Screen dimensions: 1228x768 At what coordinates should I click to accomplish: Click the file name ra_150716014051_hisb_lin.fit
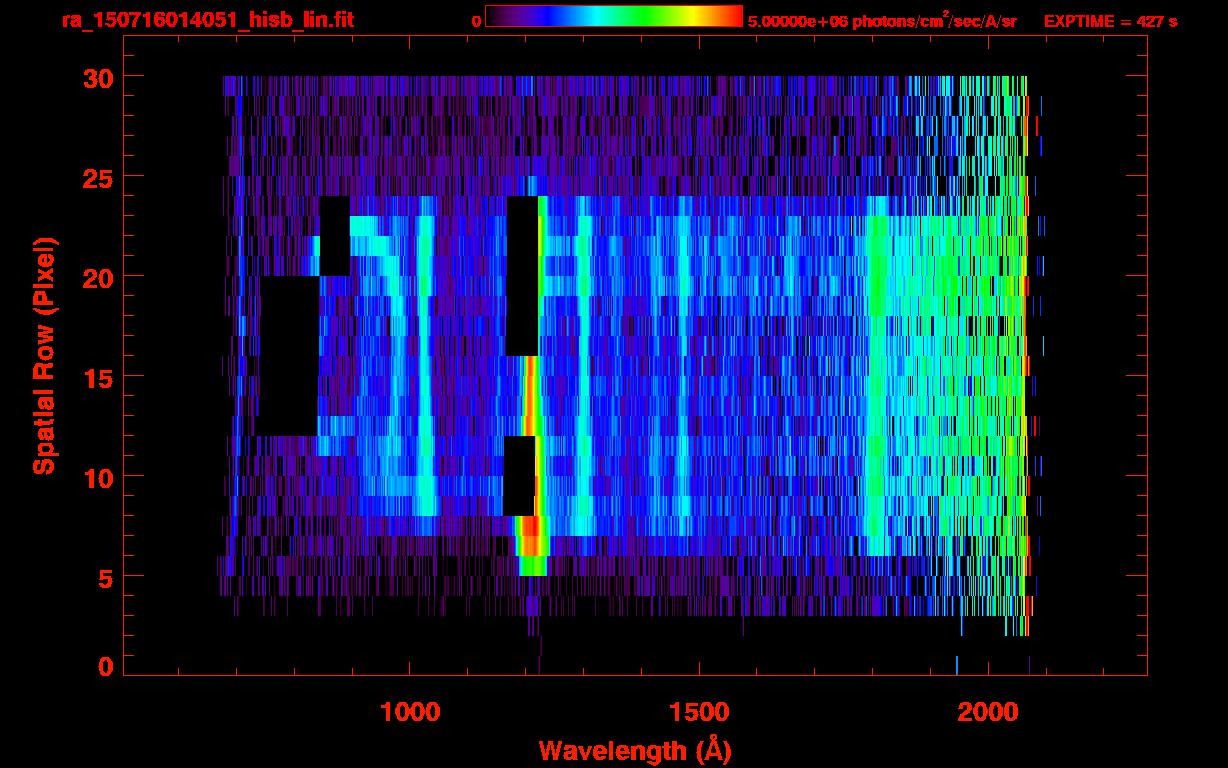coord(207,19)
